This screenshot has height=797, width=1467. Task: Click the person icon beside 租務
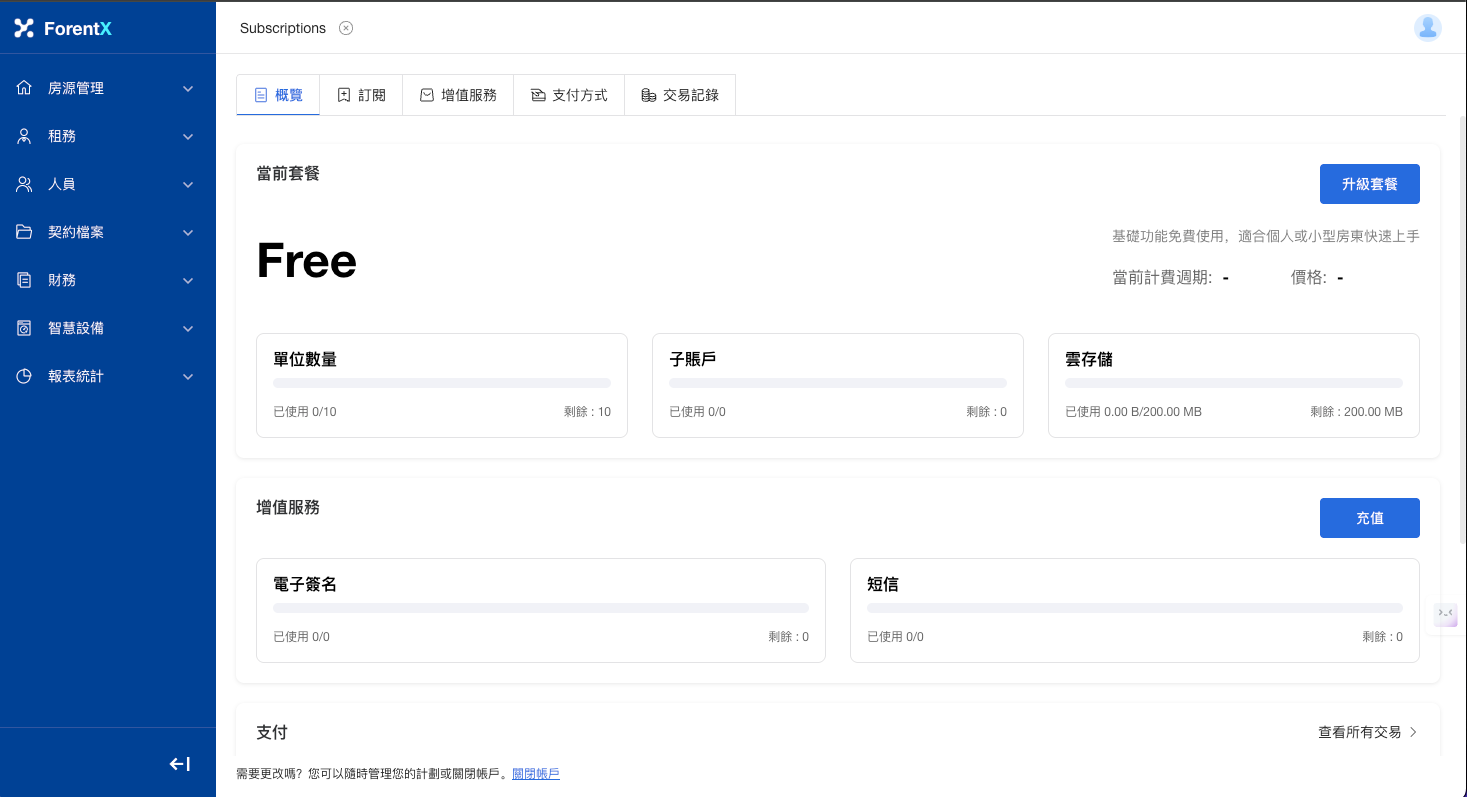(25, 136)
